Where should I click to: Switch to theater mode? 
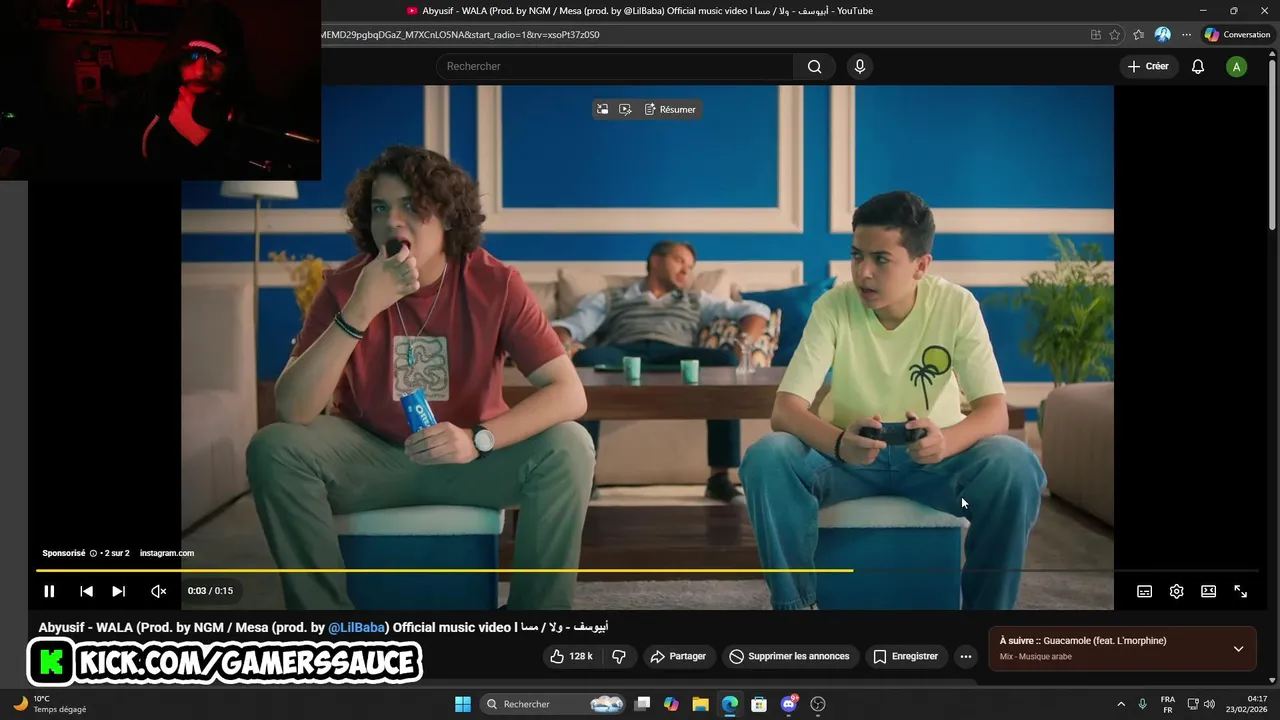pos(1208,591)
